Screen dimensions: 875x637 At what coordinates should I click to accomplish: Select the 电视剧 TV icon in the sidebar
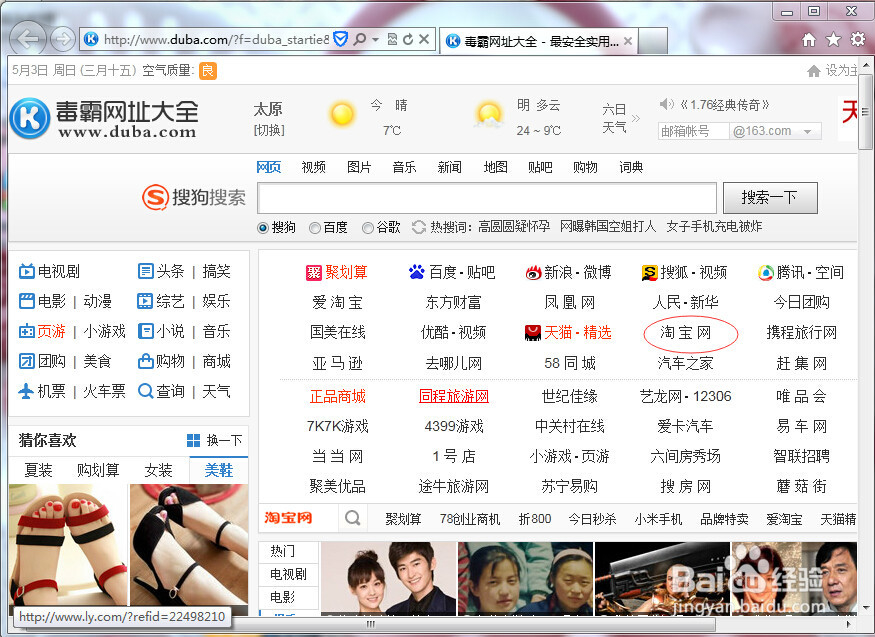[x=26, y=270]
